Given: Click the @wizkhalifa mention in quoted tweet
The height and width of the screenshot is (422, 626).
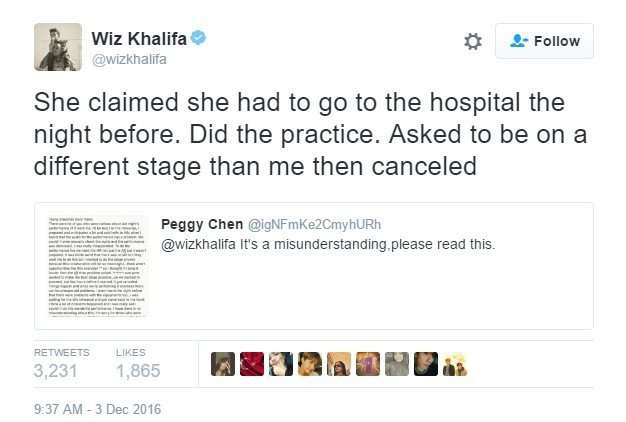Looking at the screenshot, I should [198, 245].
